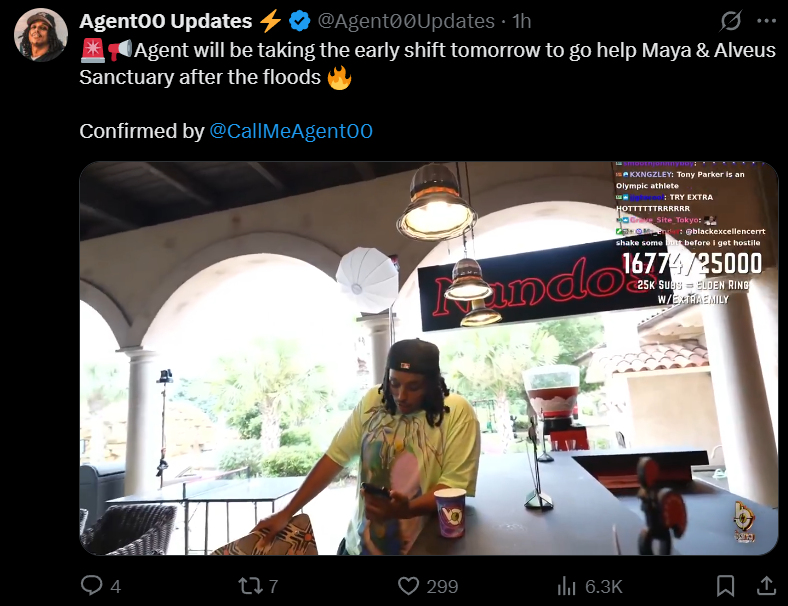Image resolution: width=788 pixels, height=606 pixels.
Task: Like the tweet with heart icon
Action: click(x=408, y=585)
